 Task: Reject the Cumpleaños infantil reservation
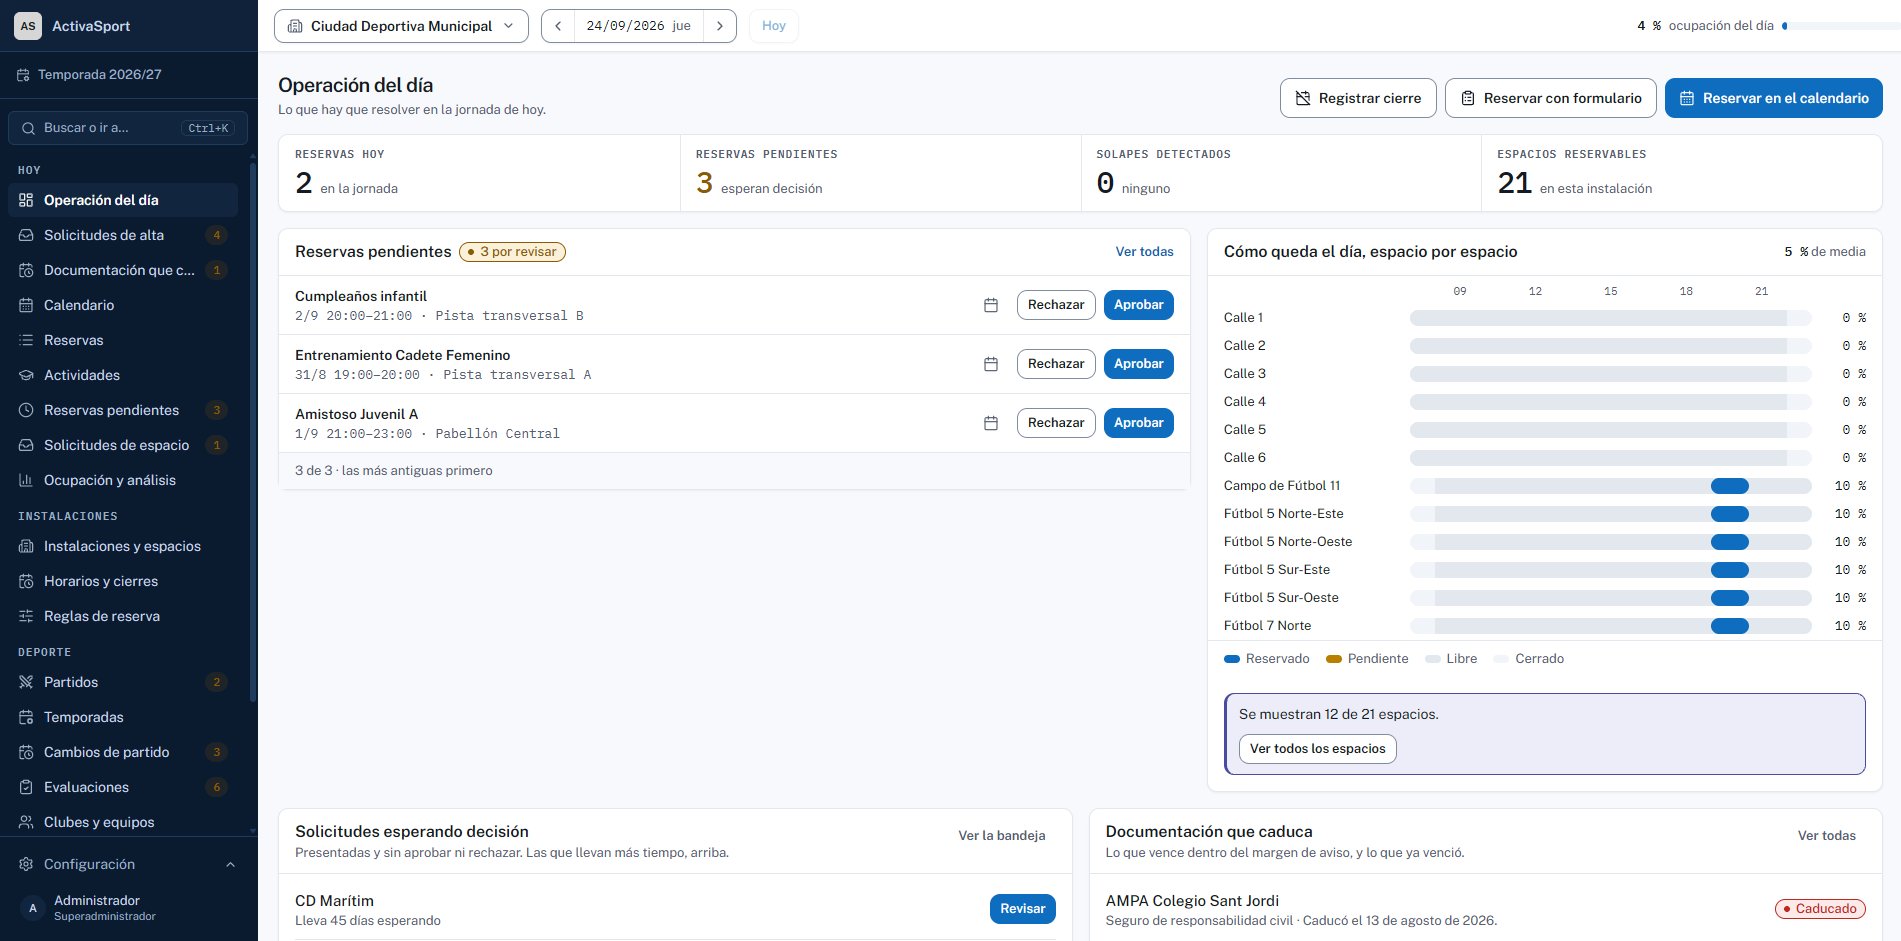[x=1056, y=305]
